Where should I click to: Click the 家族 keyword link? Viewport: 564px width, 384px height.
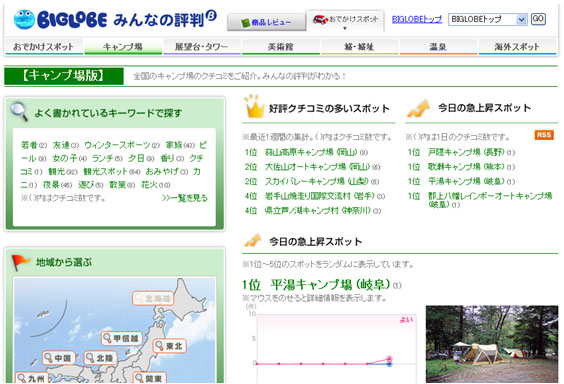(x=174, y=145)
